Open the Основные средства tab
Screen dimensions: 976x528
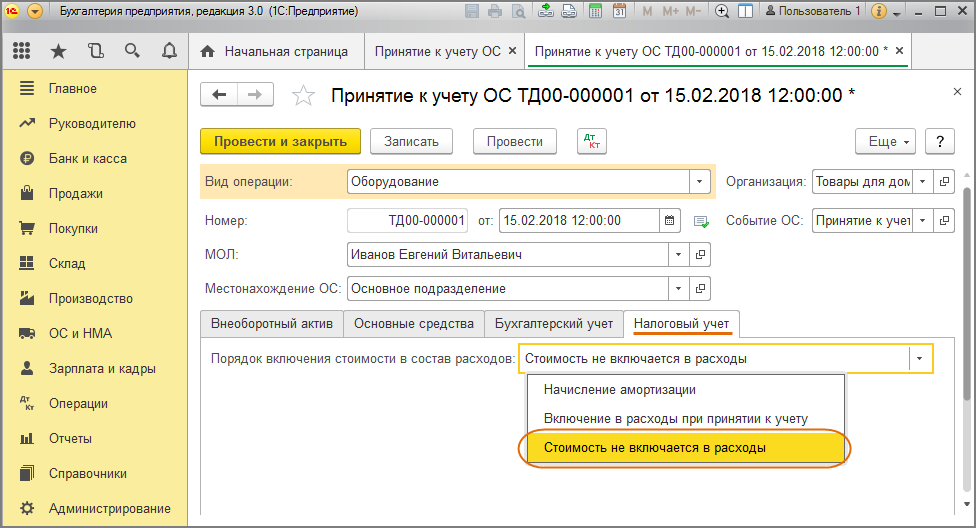click(414, 323)
